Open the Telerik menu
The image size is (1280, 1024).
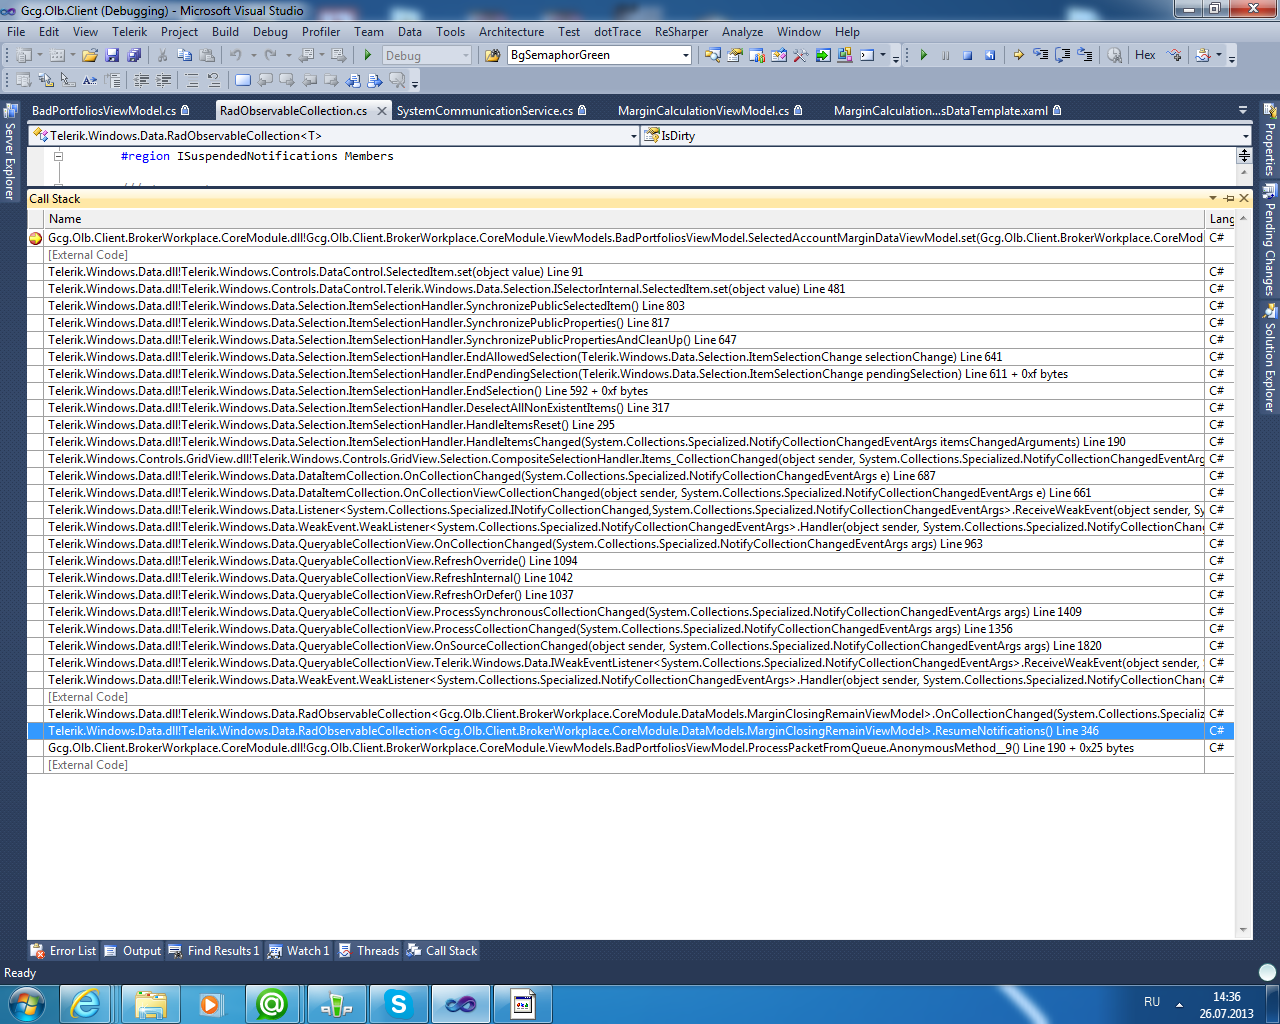(129, 32)
